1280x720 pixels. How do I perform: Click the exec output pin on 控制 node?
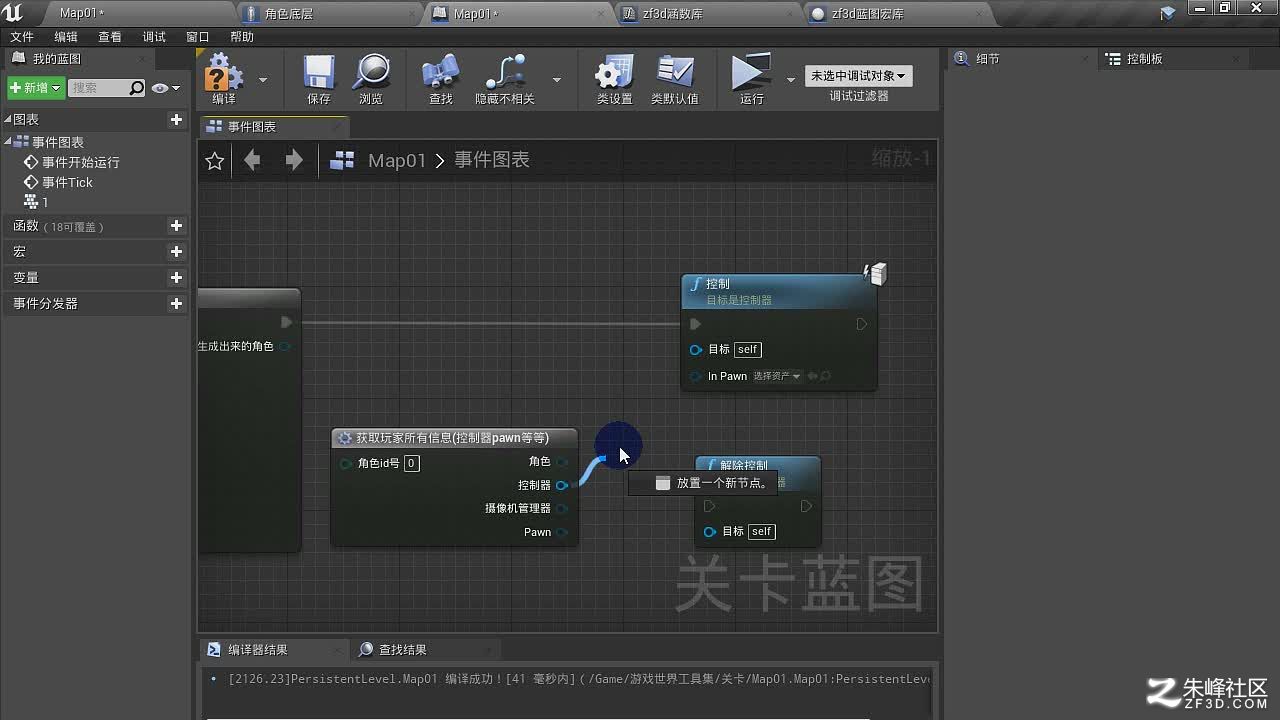coord(862,324)
